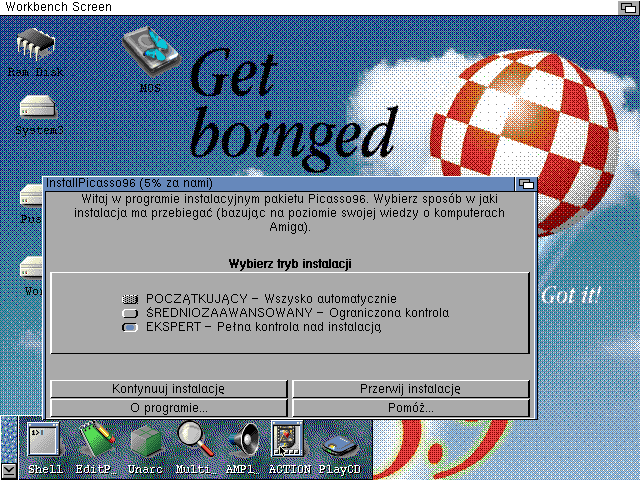This screenshot has width=640, height=480.
Task: Select ŚREDNIOZAAWANSOWANY install mode
Action: pyautogui.click(x=130, y=313)
